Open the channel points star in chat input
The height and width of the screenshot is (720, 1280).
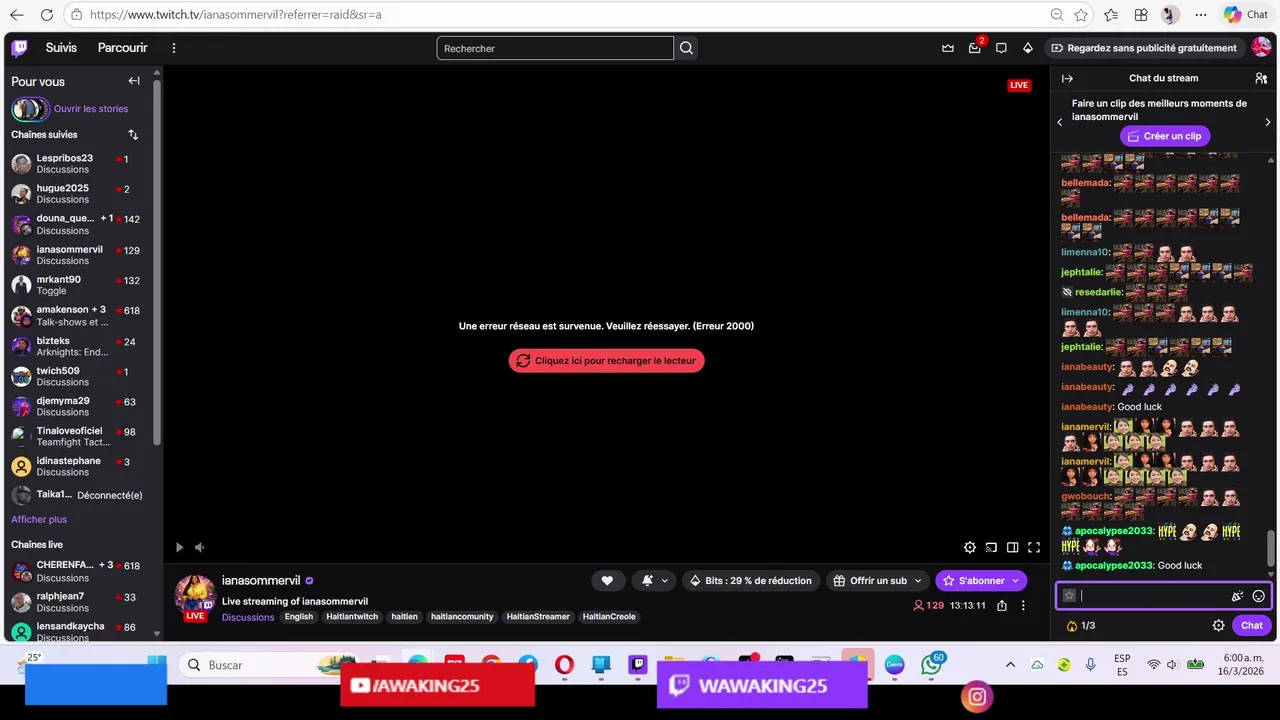tap(1069, 596)
